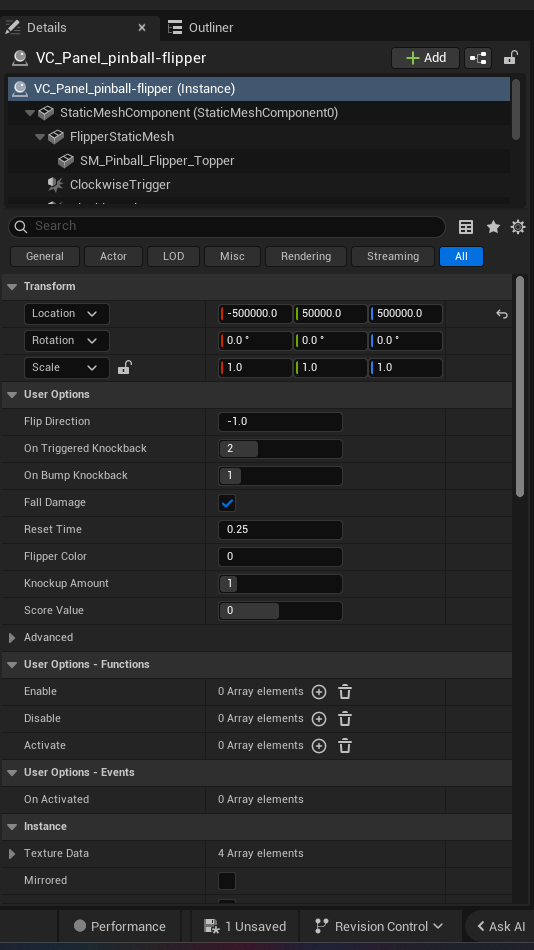Click the FlipperStaticMesh cube icon

56,137
